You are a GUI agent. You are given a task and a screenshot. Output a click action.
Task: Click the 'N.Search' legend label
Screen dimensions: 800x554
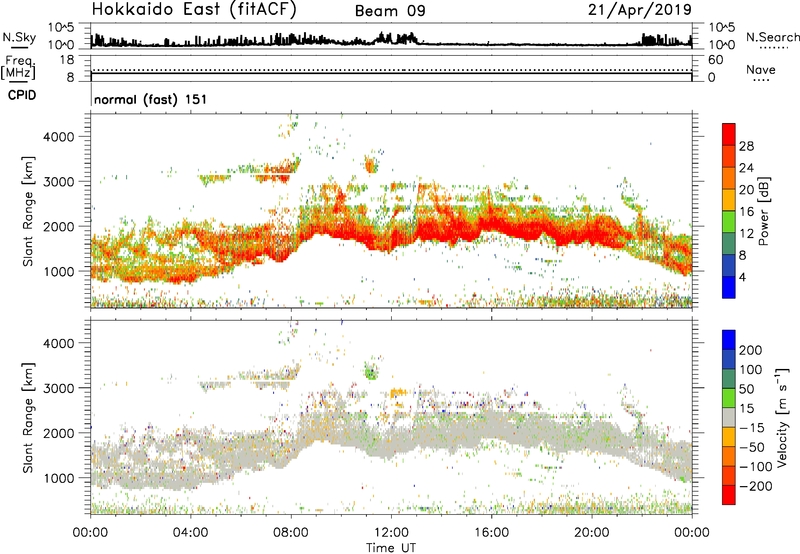pos(772,37)
